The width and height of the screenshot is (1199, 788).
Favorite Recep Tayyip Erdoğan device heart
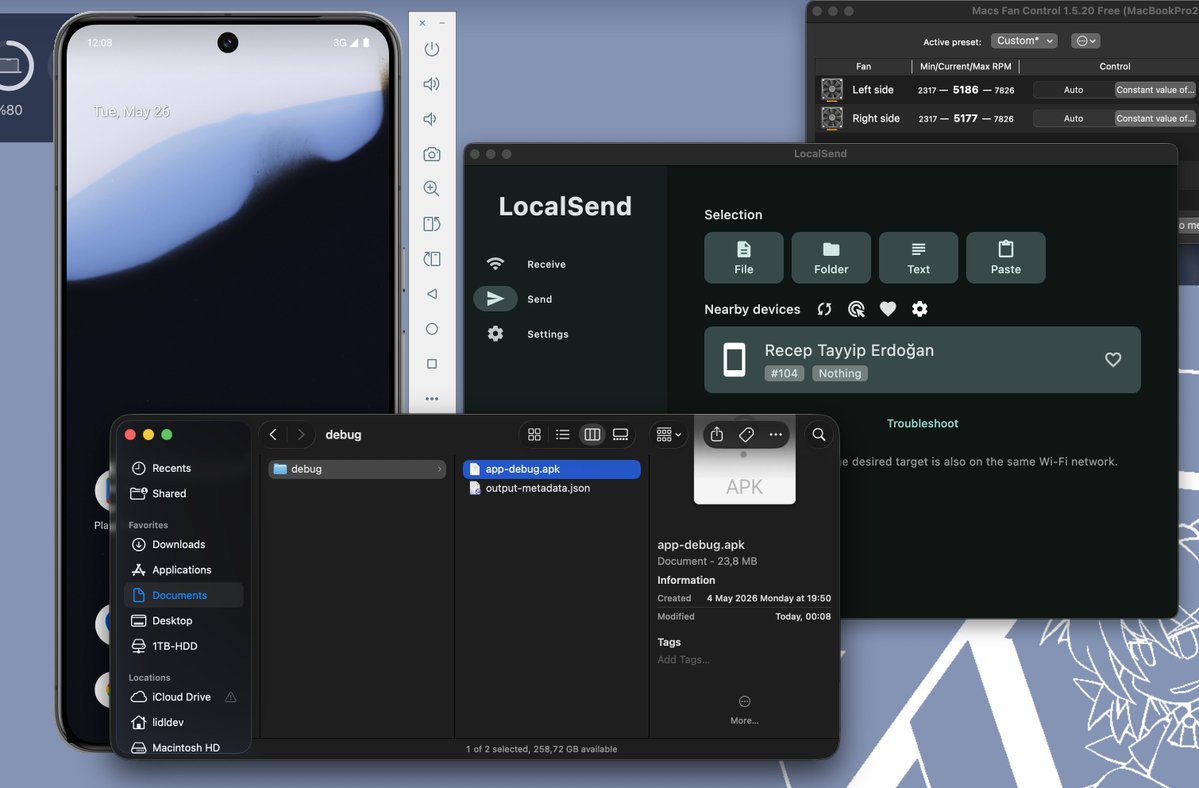pyautogui.click(x=1113, y=359)
